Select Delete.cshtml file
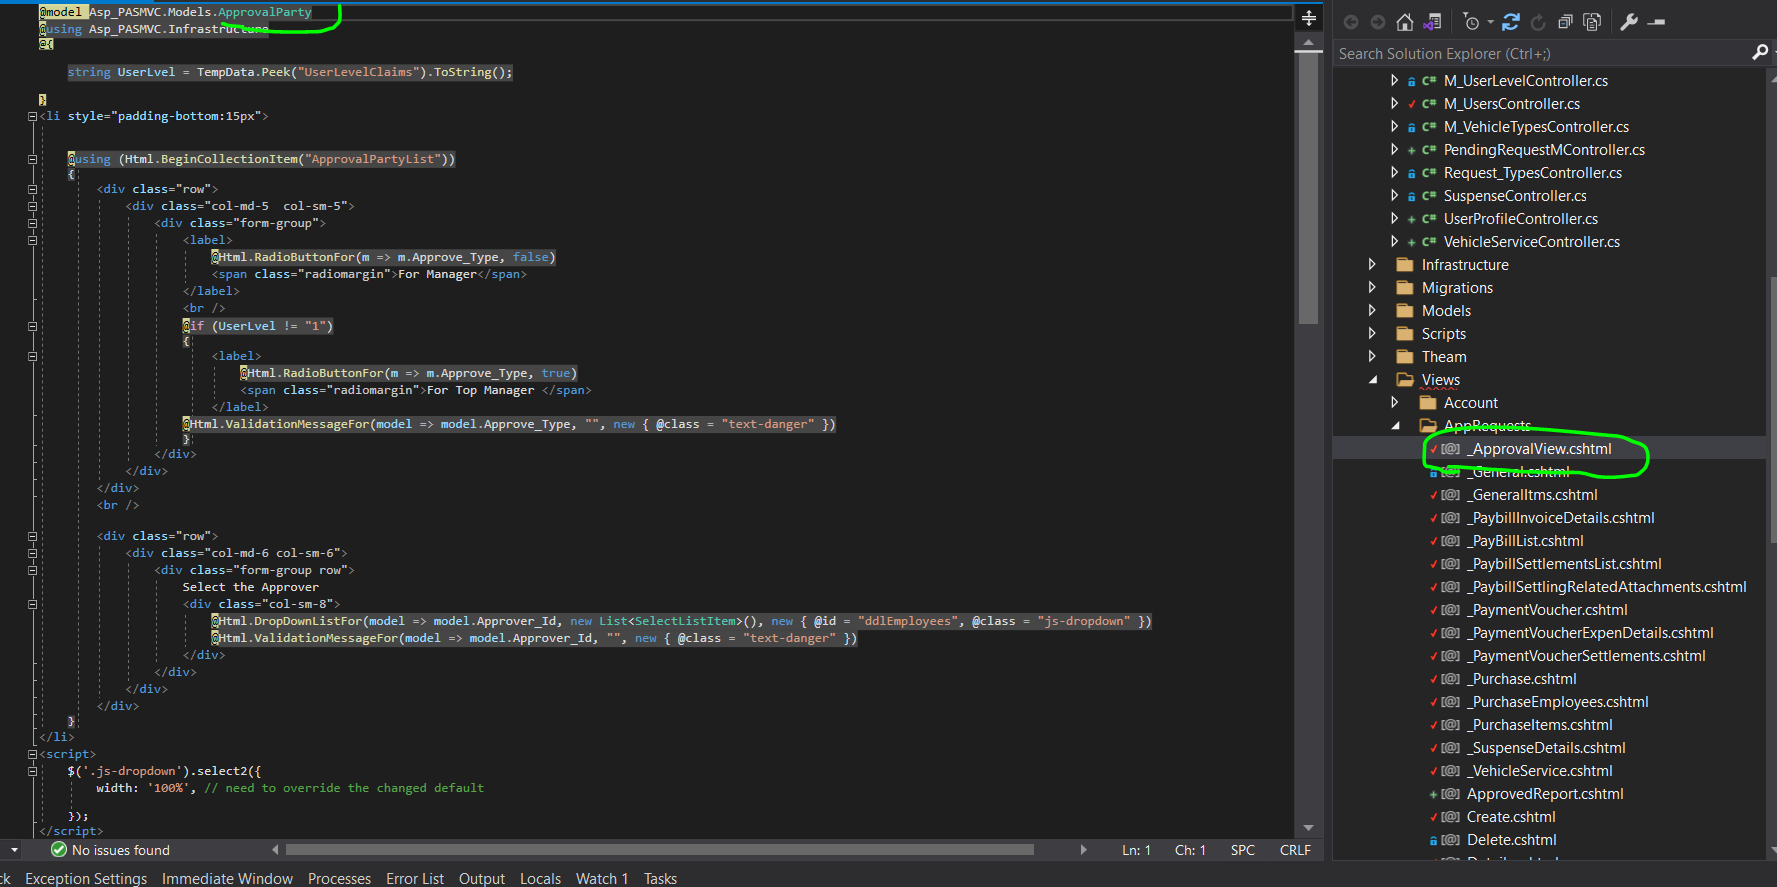Image resolution: width=1777 pixels, height=887 pixels. [1512, 840]
